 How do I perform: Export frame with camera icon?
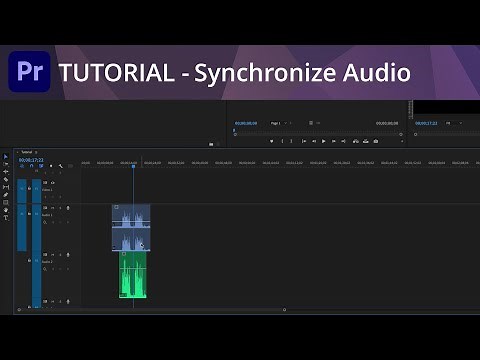coord(376,141)
